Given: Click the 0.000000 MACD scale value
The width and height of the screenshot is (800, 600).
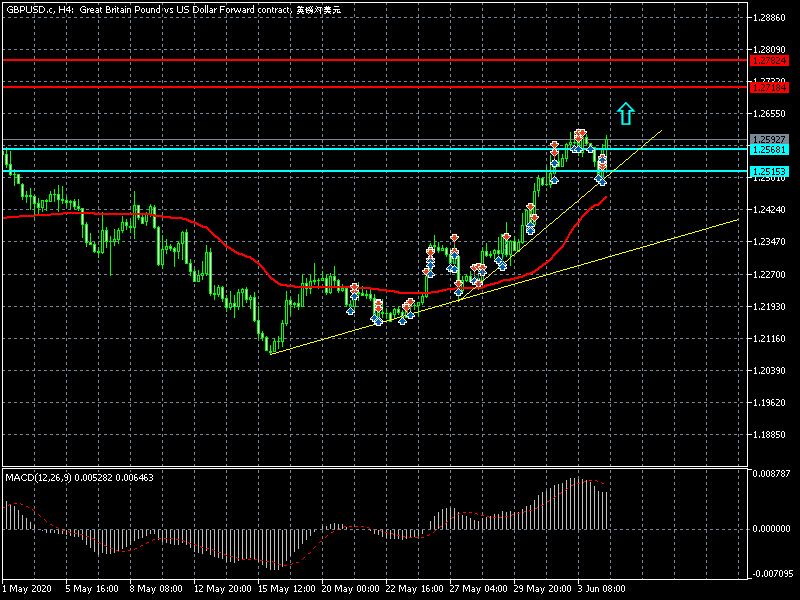Looking at the screenshot, I should [771, 529].
